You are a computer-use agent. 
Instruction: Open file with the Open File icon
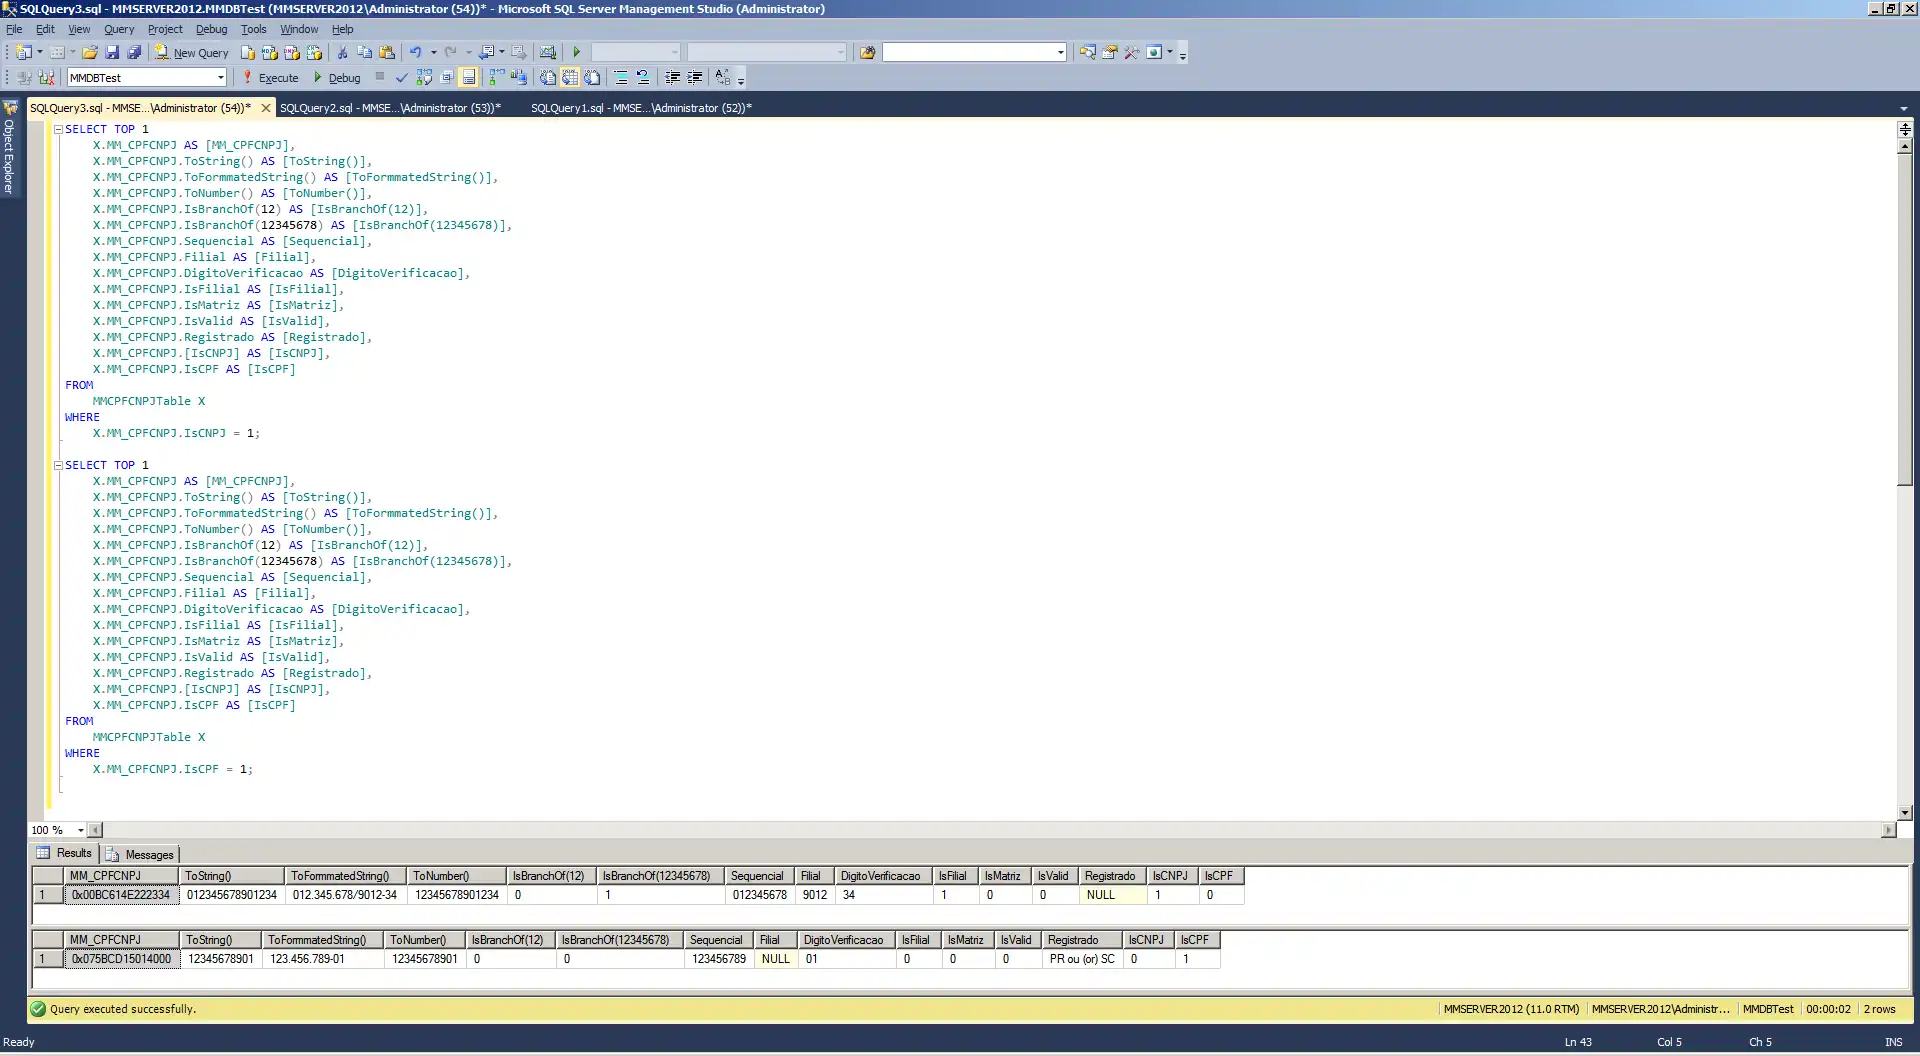tap(90, 53)
